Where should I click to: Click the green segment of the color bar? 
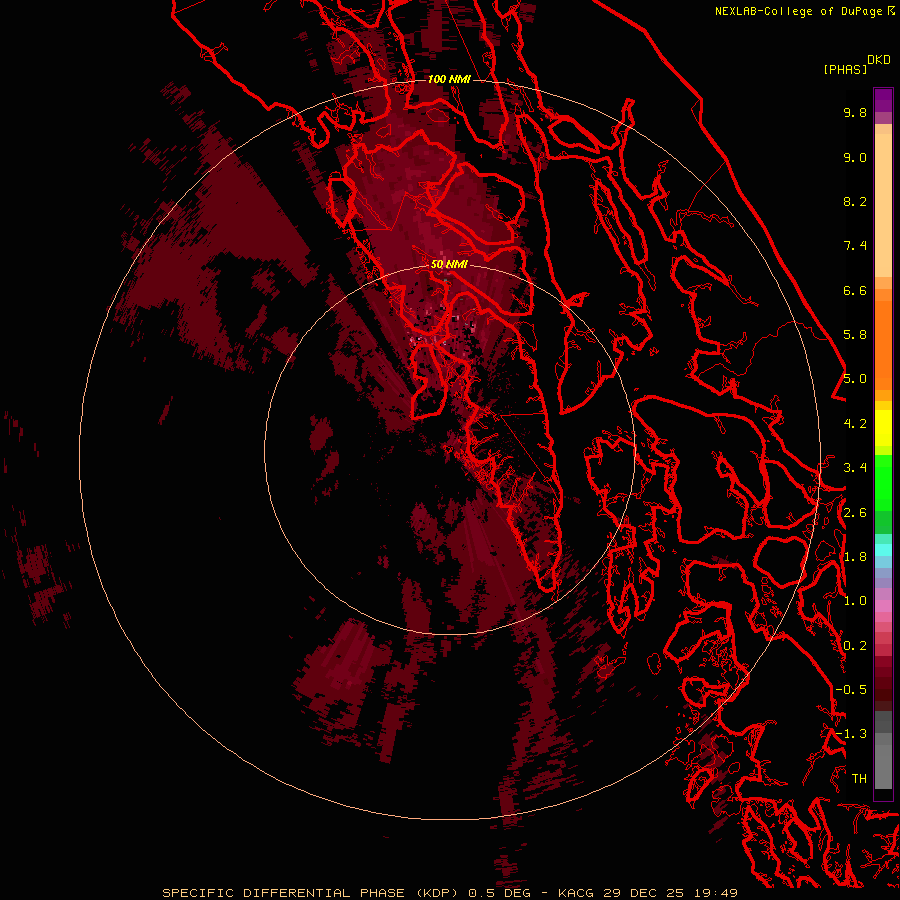[883, 483]
